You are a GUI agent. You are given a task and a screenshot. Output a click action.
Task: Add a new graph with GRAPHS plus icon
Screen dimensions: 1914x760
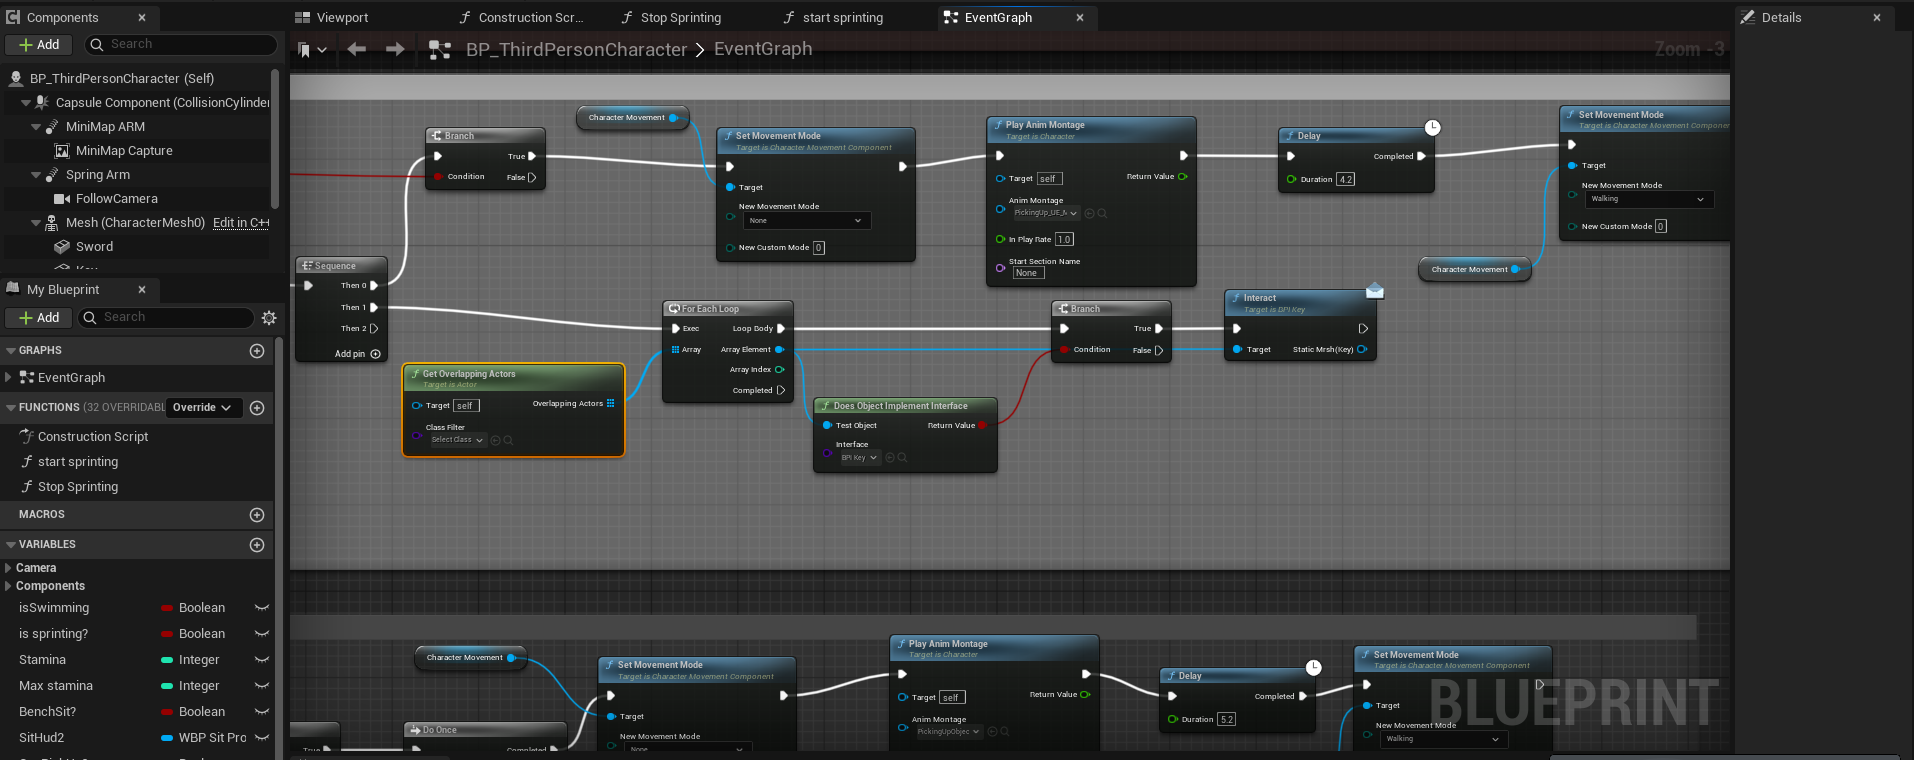pyautogui.click(x=257, y=351)
